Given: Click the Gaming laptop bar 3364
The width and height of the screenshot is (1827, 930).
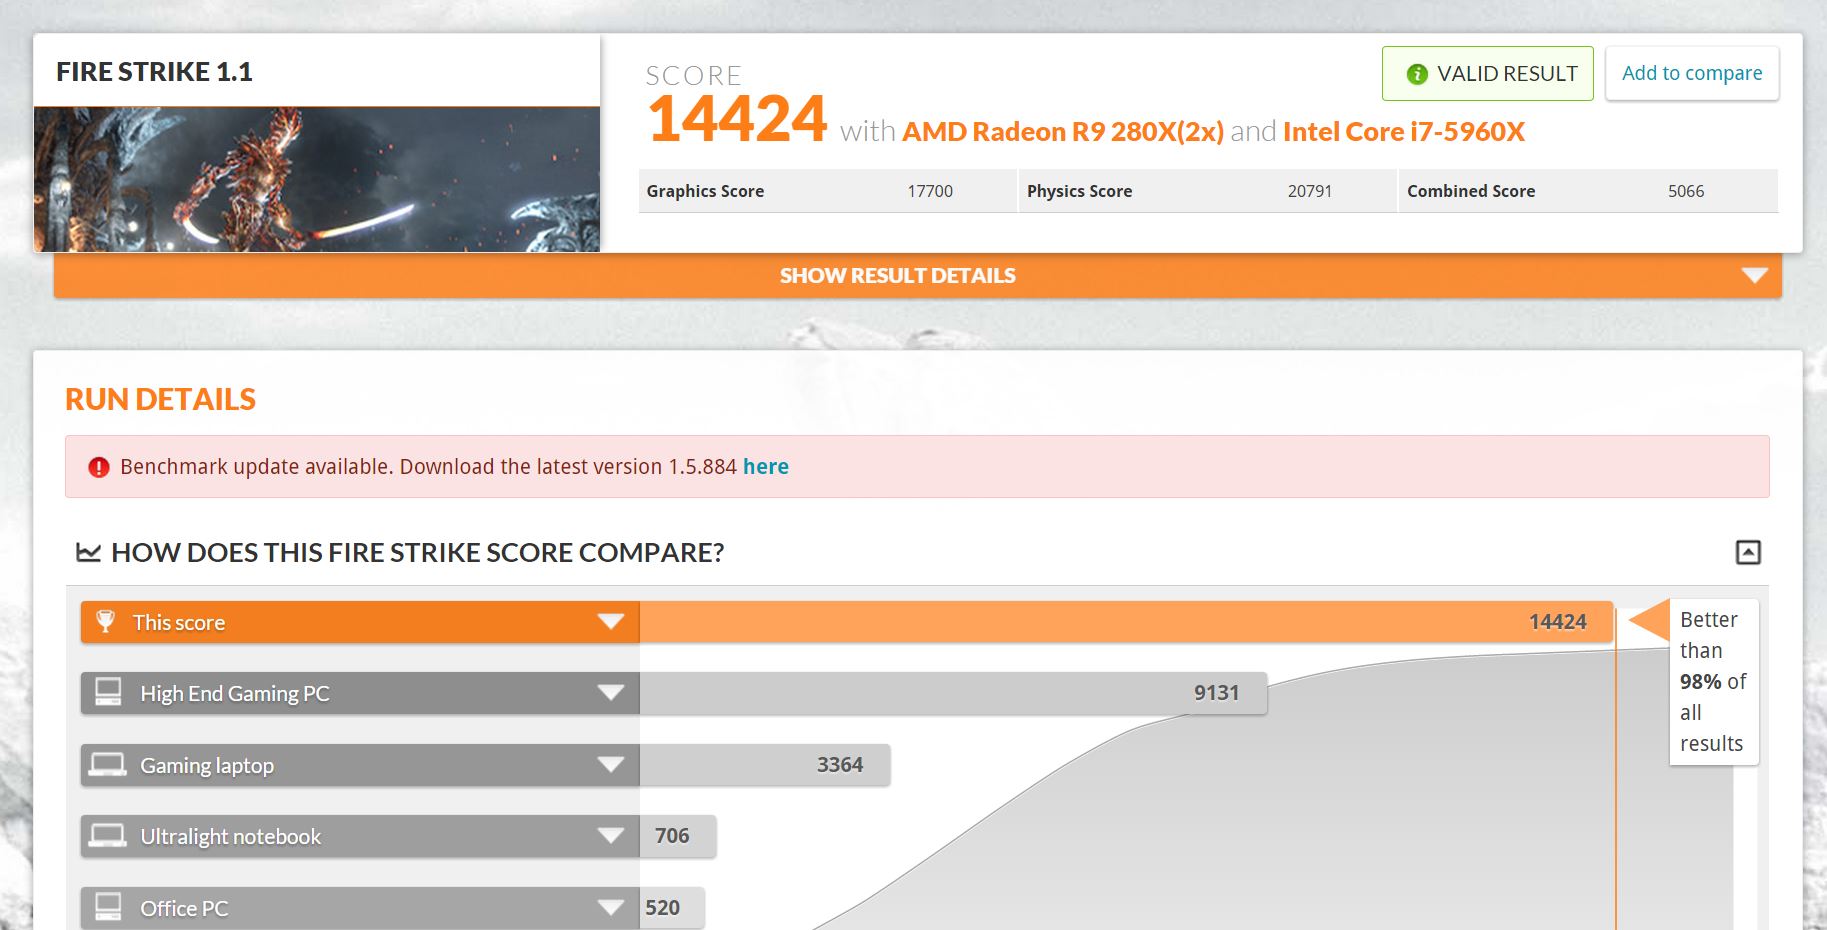Looking at the screenshot, I should 765,765.
